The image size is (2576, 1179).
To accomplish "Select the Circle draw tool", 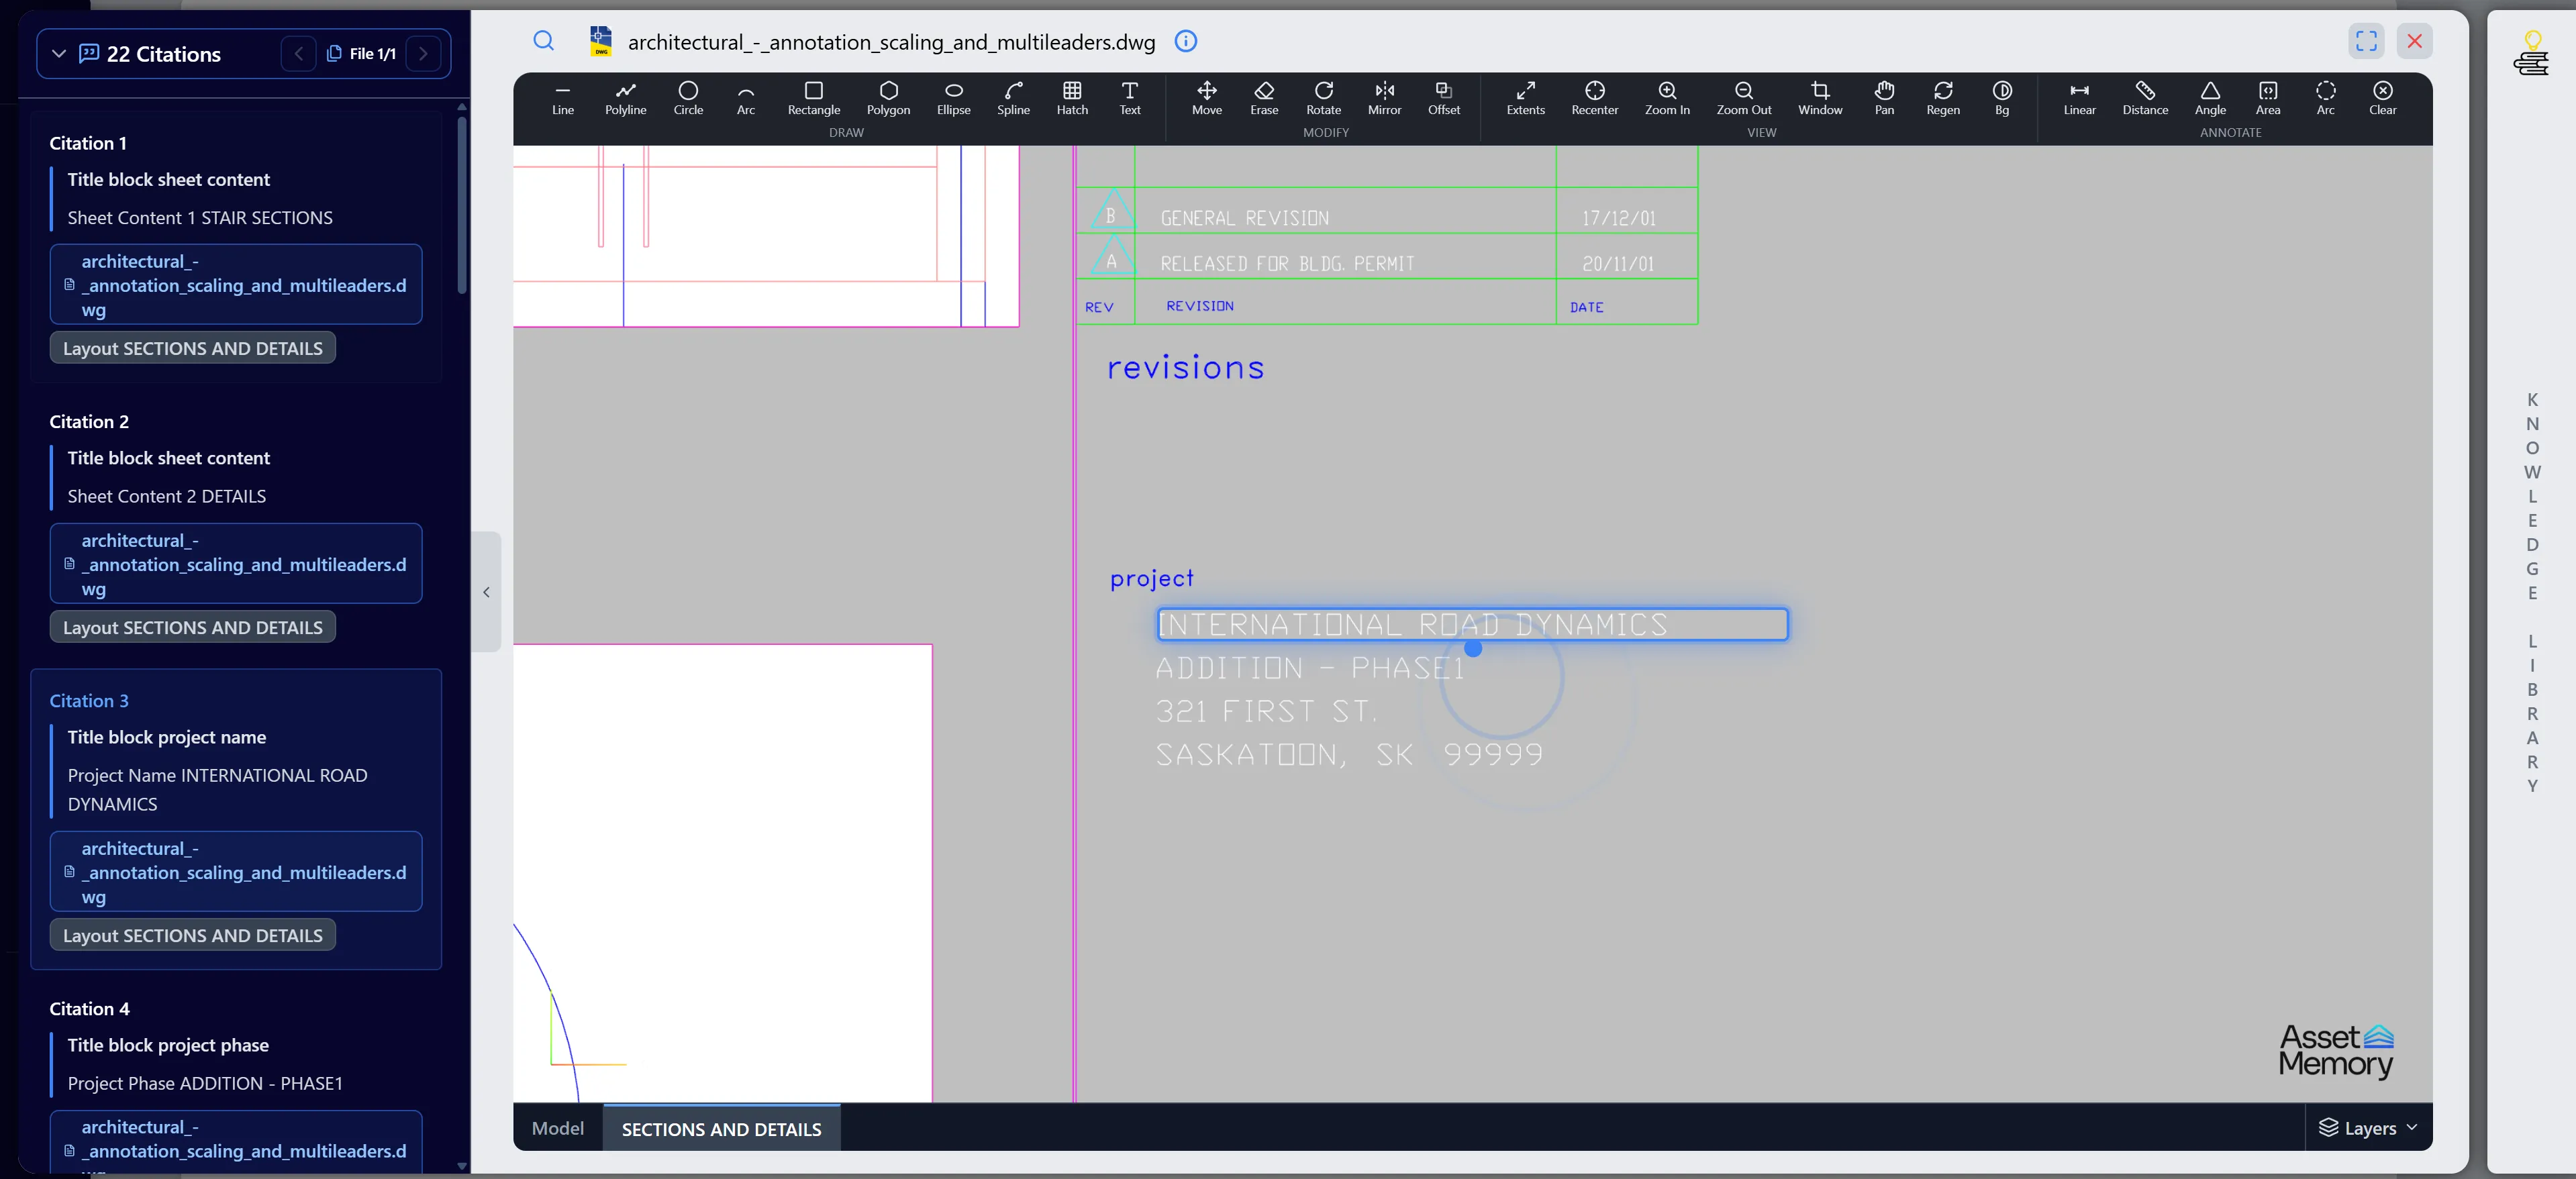I will 688,98.
